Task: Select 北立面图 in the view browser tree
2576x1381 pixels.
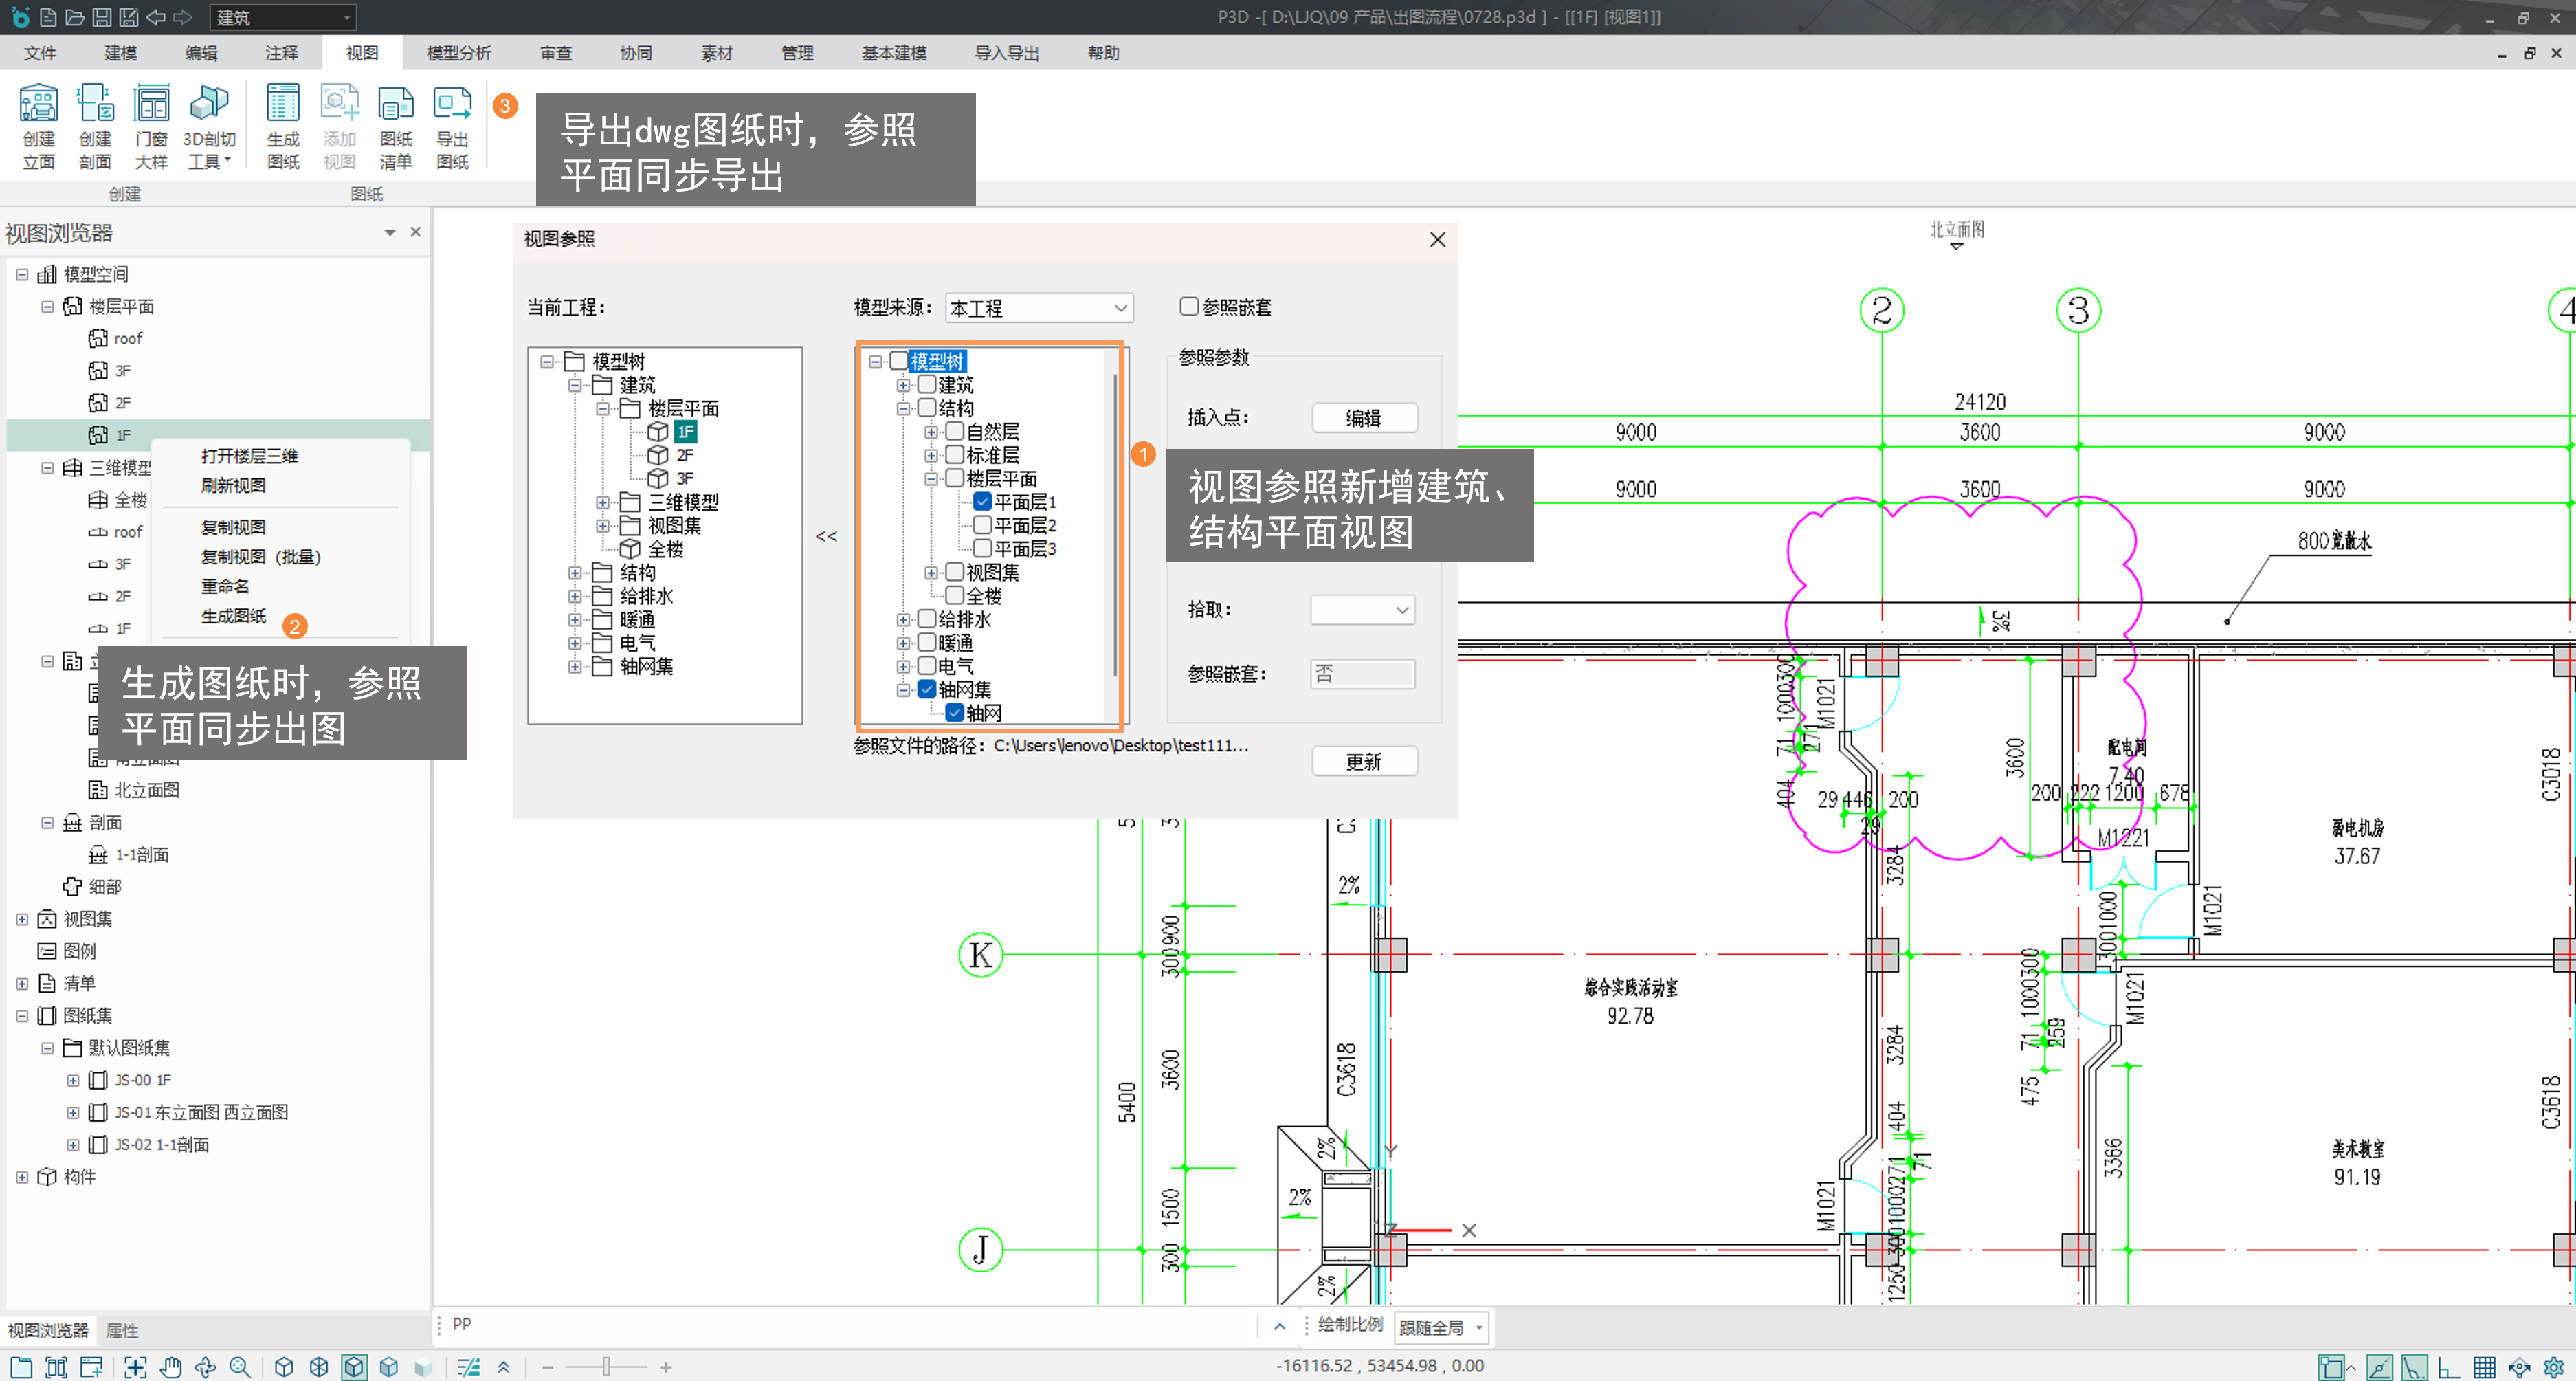Action: (147, 790)
